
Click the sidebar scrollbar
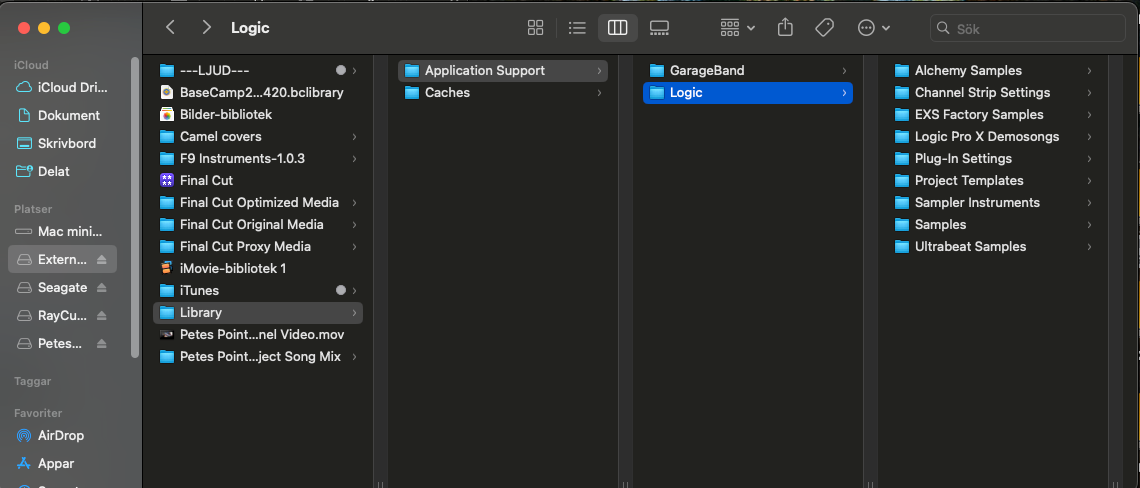tap(135, 200)
